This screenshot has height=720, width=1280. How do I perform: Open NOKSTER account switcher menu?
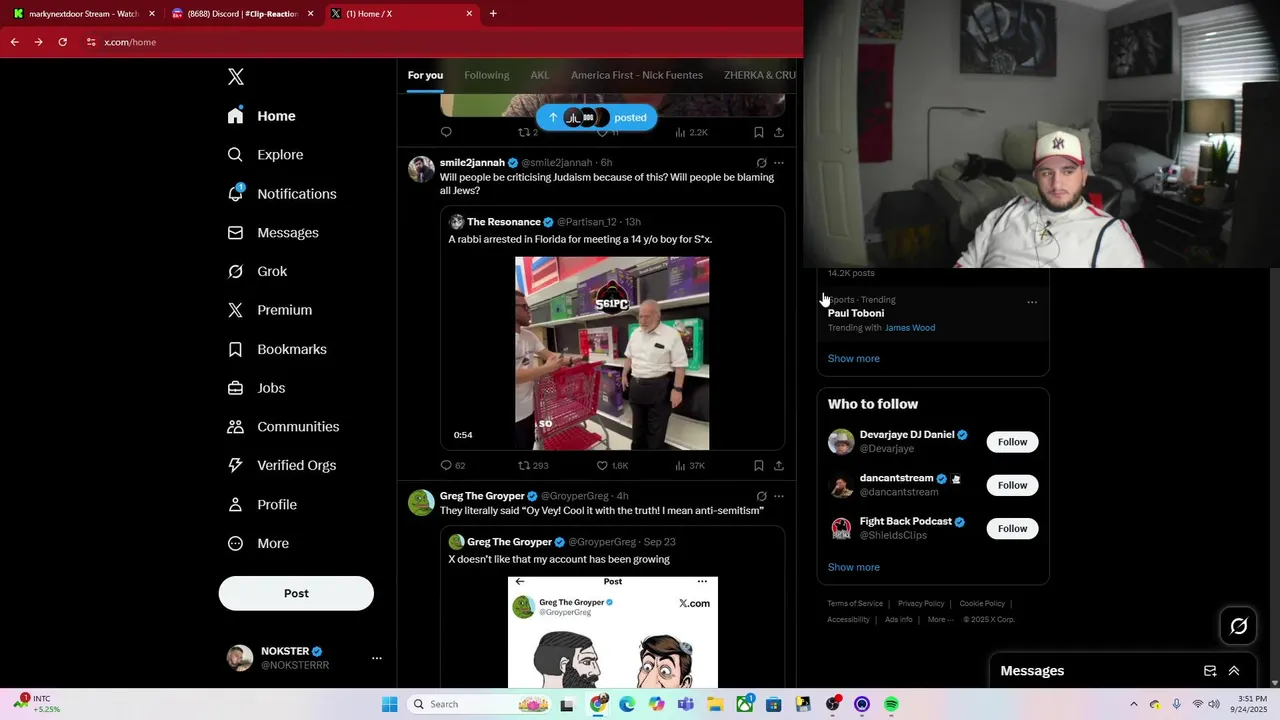point(377,658)
